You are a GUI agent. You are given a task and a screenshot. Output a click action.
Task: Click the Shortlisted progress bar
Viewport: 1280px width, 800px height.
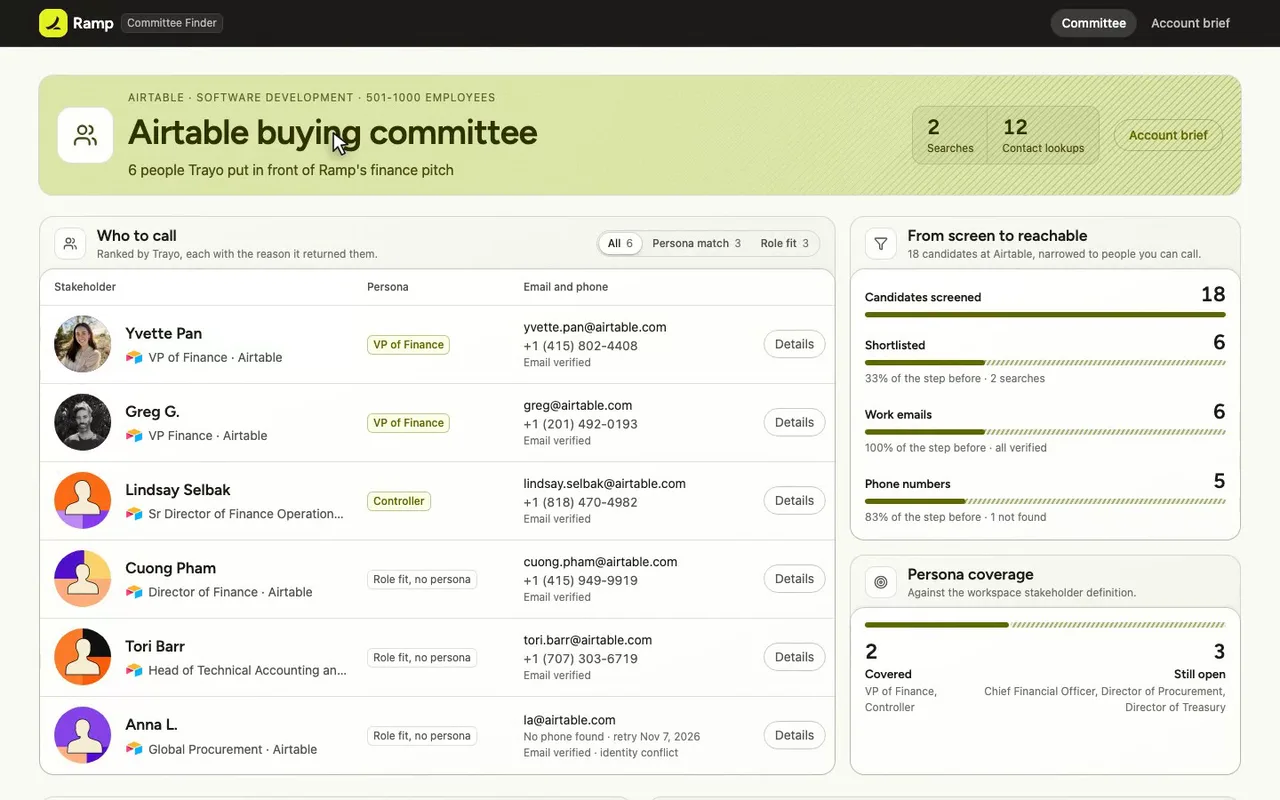tap(1045, 363)
